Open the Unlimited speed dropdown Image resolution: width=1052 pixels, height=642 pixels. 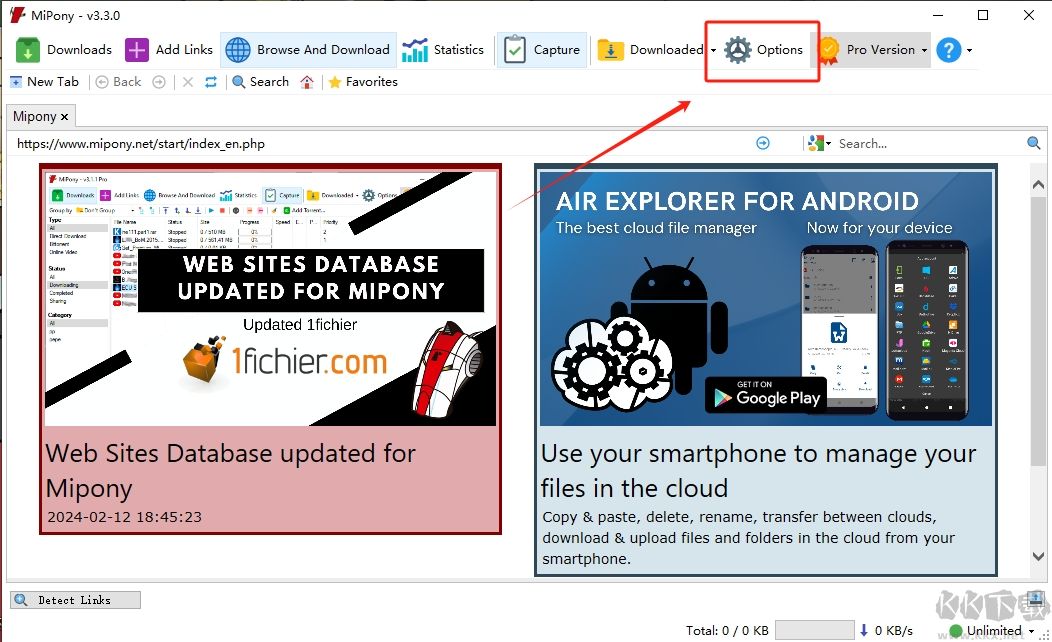coord(1031,631)
